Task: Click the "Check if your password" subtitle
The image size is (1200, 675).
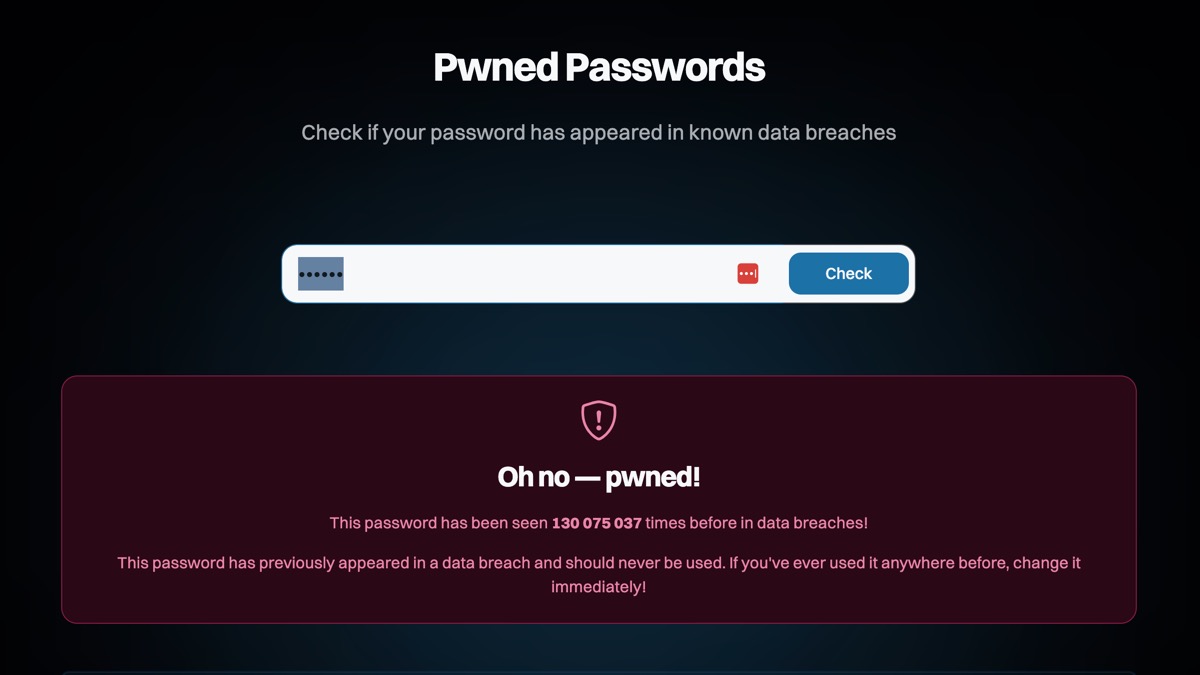Action: pos(598,132)
